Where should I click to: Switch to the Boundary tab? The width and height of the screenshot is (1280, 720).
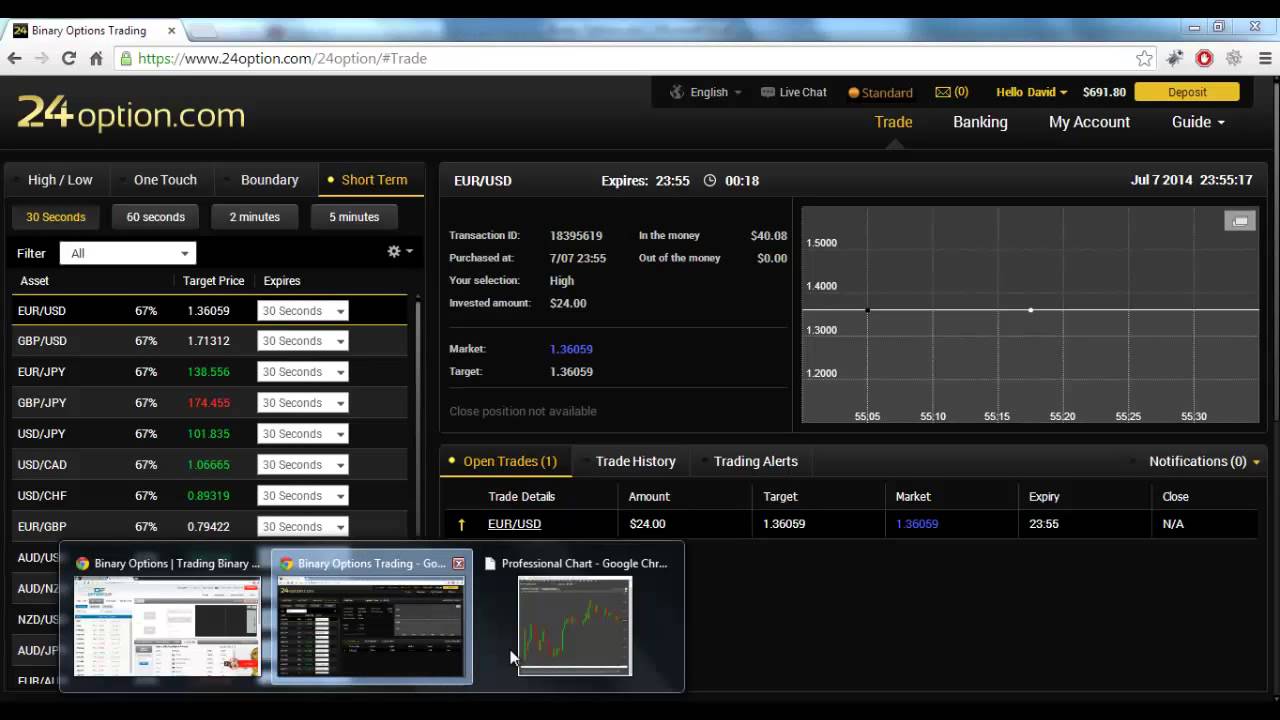point(269,180)
